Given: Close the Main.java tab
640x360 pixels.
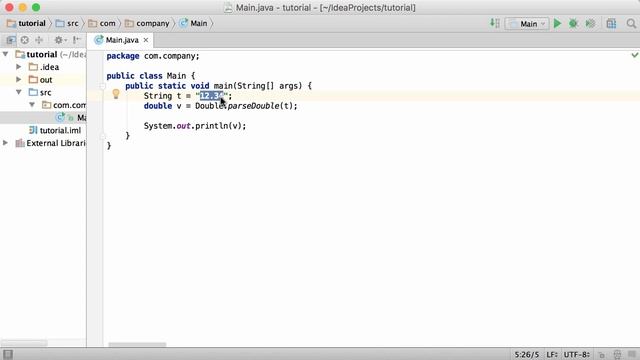Looking at the screenshot, I should click(x=146, y=40).
